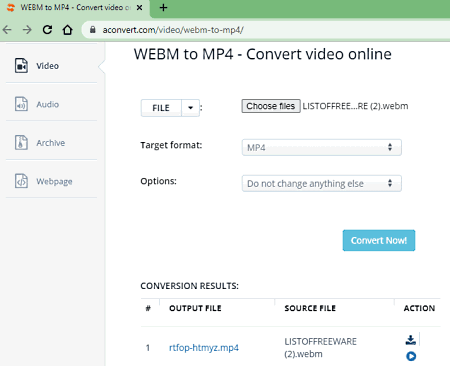Click the Choose files button

pos(271,106)
